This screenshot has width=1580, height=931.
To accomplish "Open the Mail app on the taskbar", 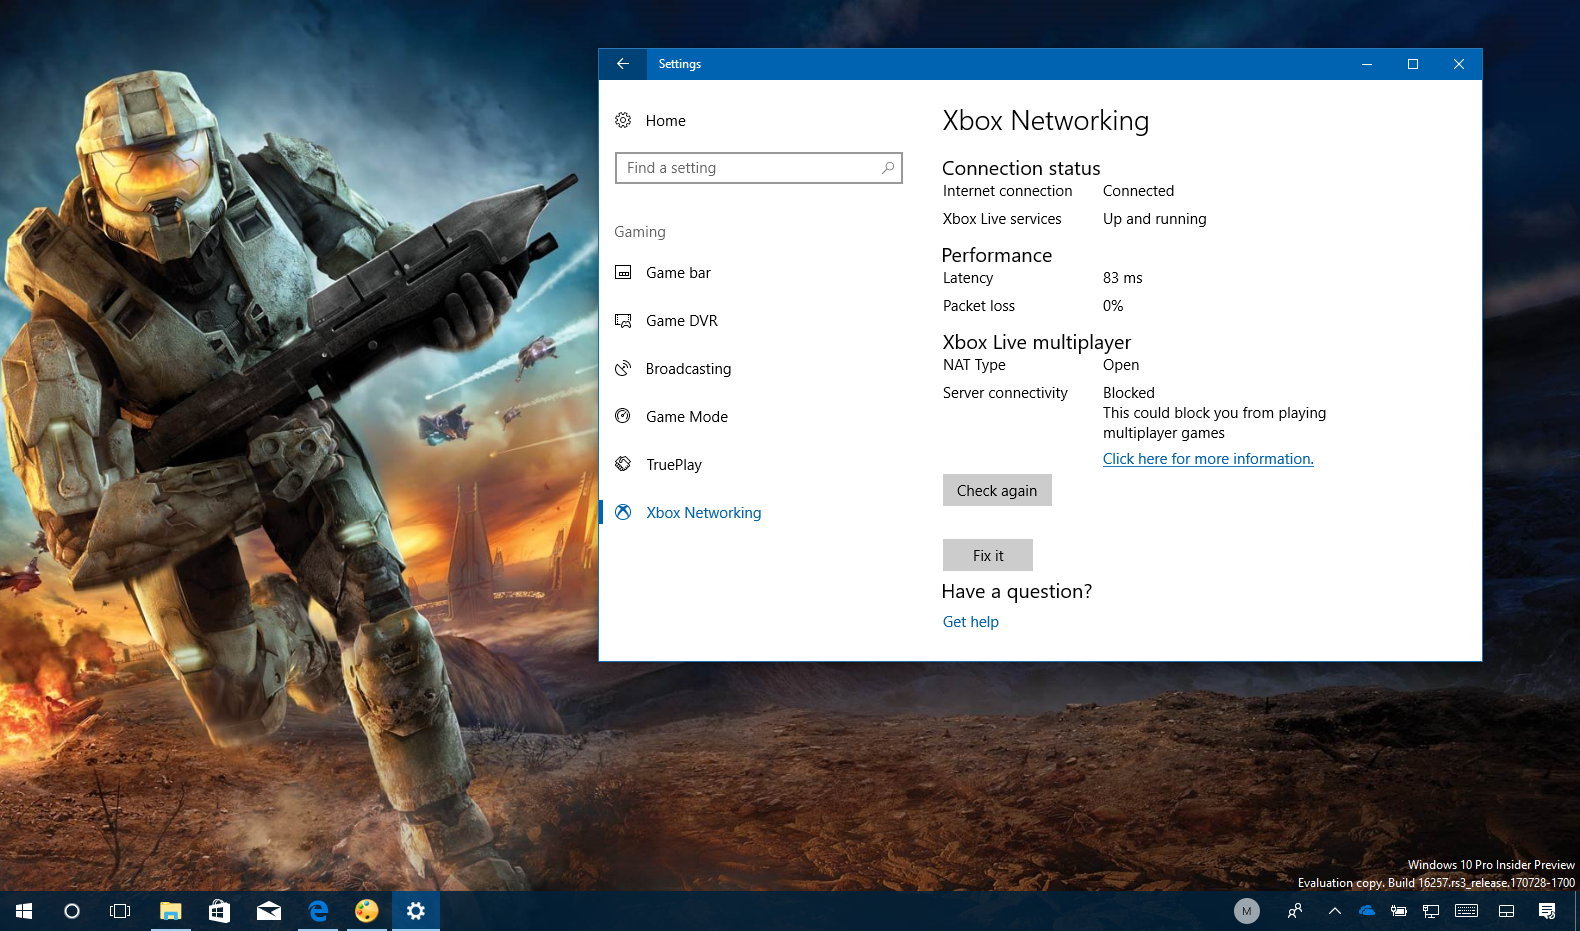I will pos(269,911).
